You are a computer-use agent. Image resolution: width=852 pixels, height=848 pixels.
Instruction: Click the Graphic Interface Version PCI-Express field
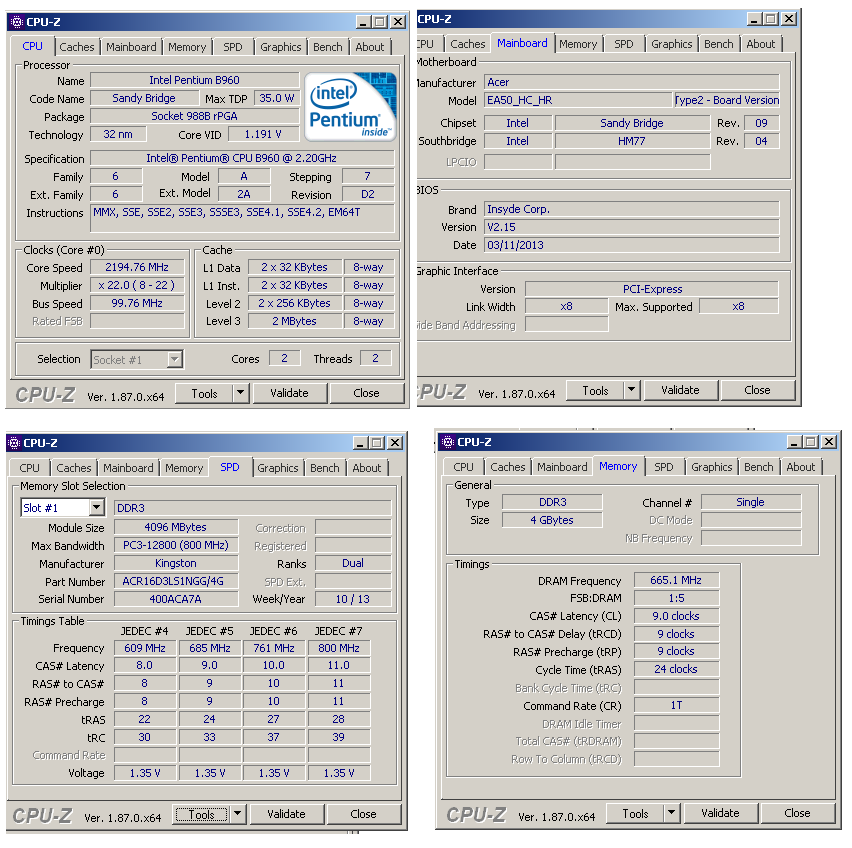tap(652, 289)
